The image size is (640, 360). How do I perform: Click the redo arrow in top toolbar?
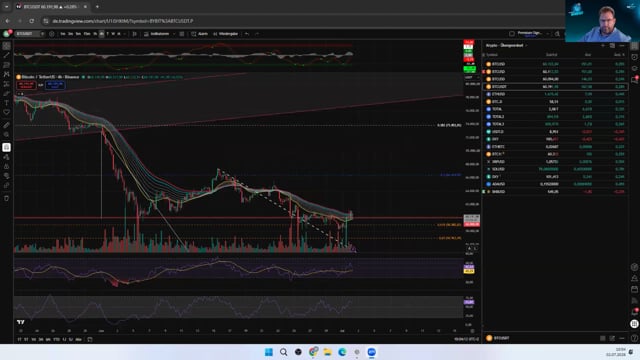tap(257, 34)
